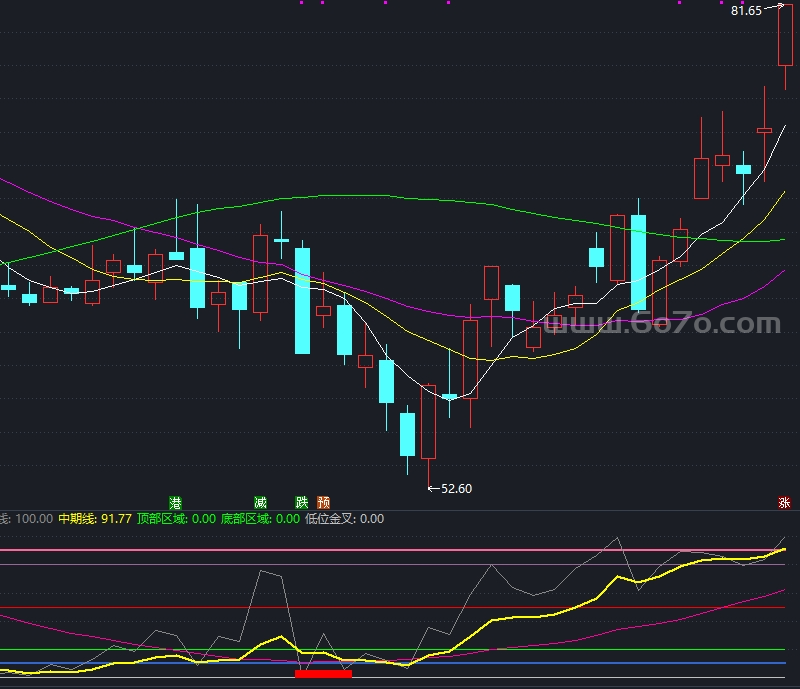Click the green 减 marker icon

click(260, 503)
